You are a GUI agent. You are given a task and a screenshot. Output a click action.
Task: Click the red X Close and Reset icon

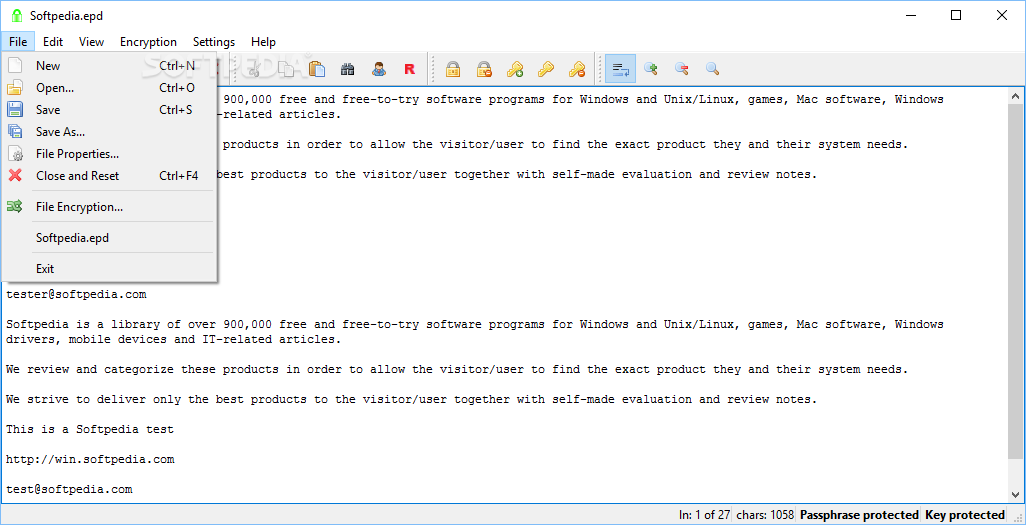[14, 175]
